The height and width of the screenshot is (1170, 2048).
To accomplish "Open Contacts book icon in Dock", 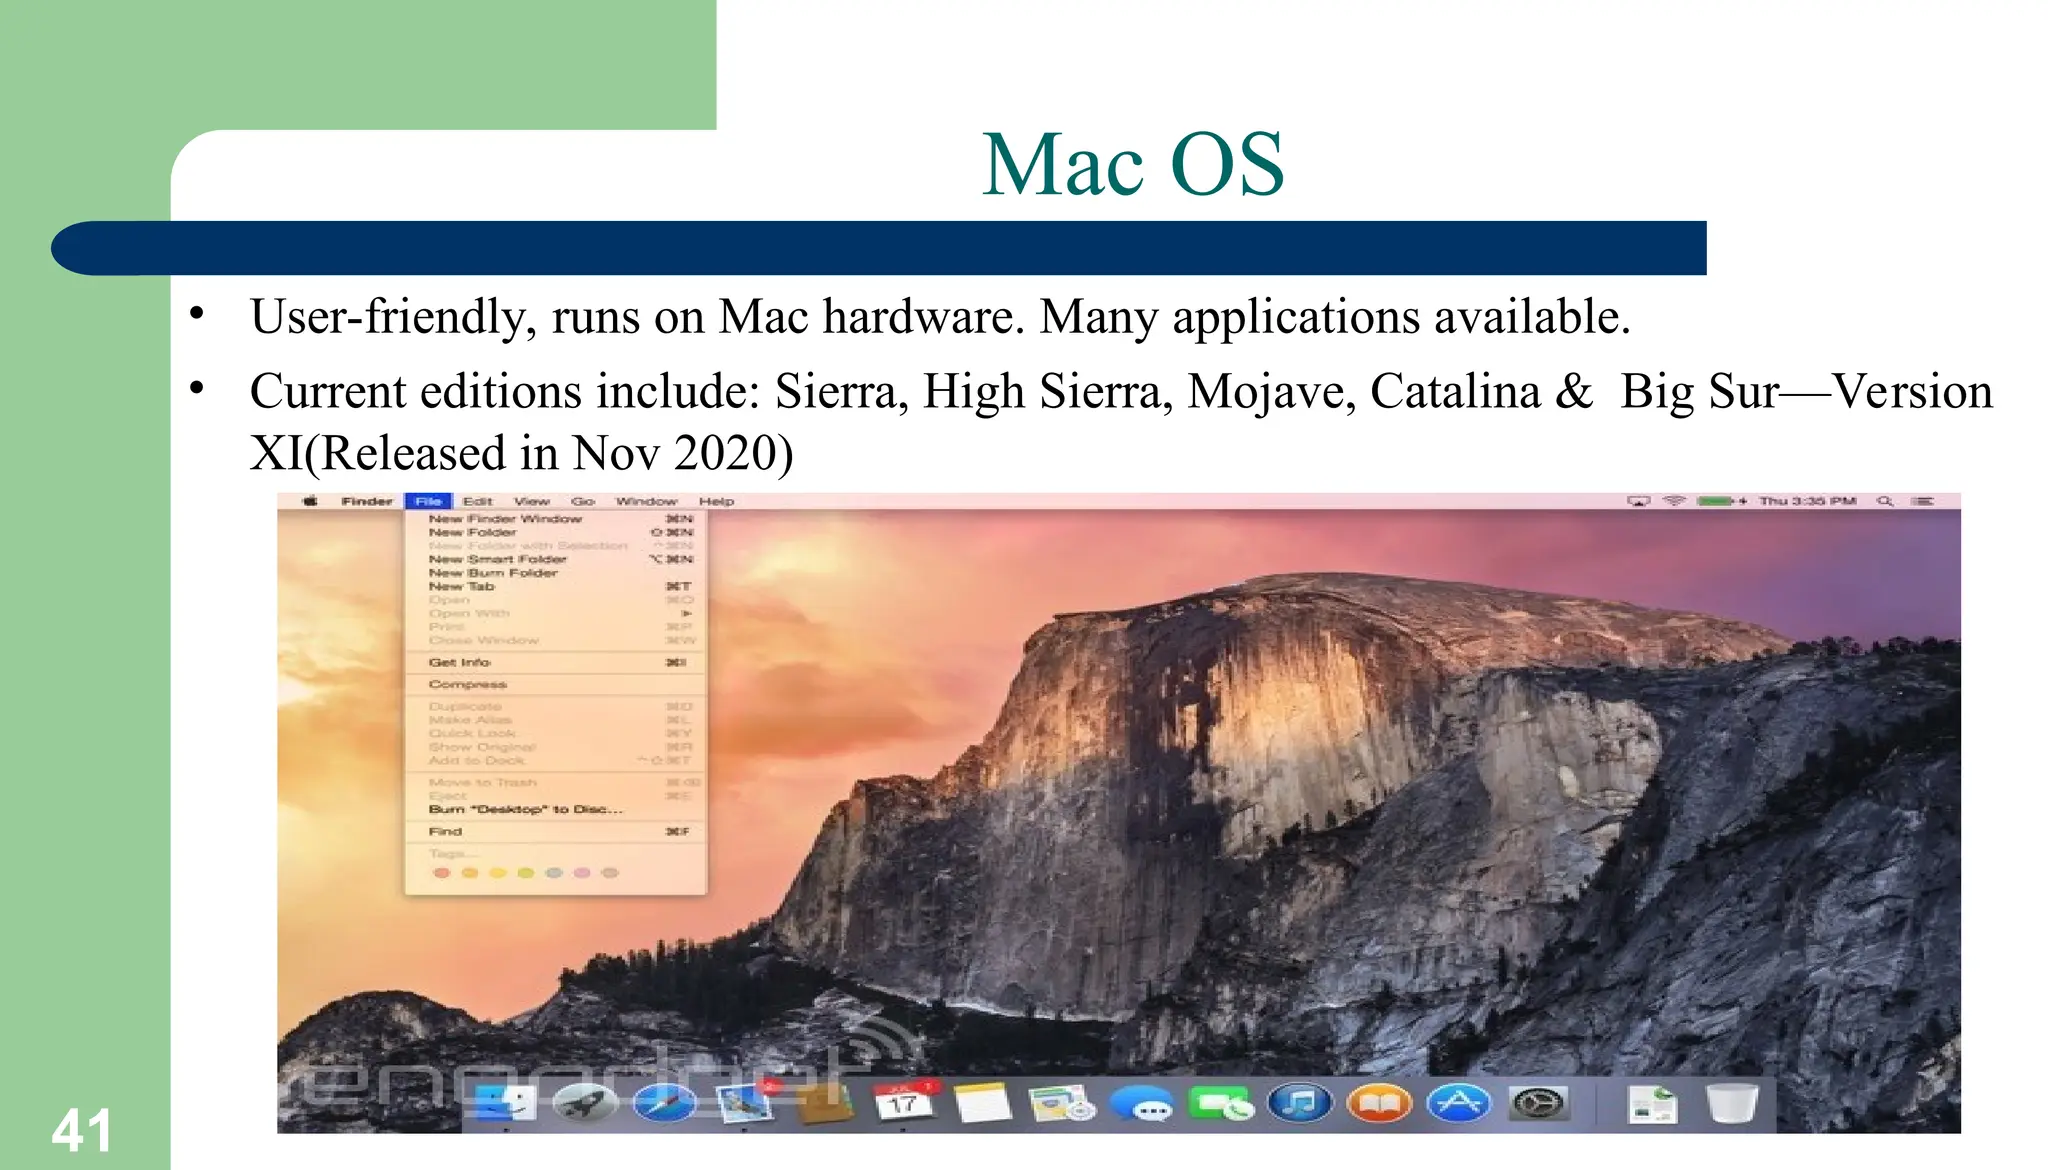I will click(824, 1104).
